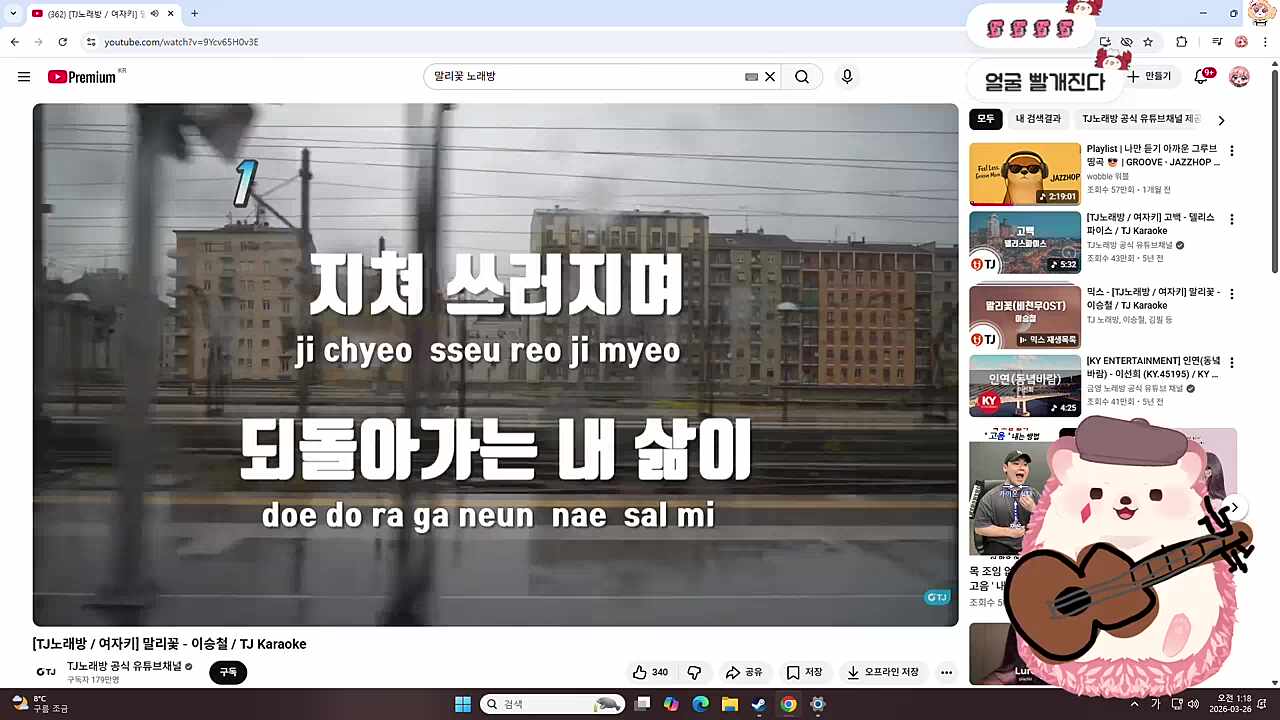Install app icon in address bar
This screenshot has height=720, width=1280.
click(1105, 42)
